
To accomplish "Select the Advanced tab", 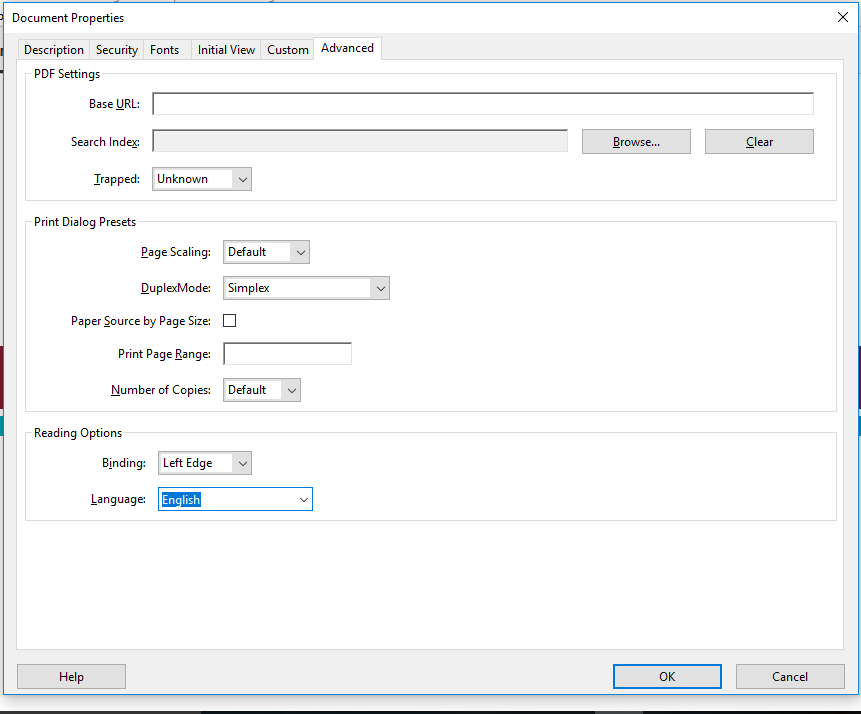I will (347, 48).
